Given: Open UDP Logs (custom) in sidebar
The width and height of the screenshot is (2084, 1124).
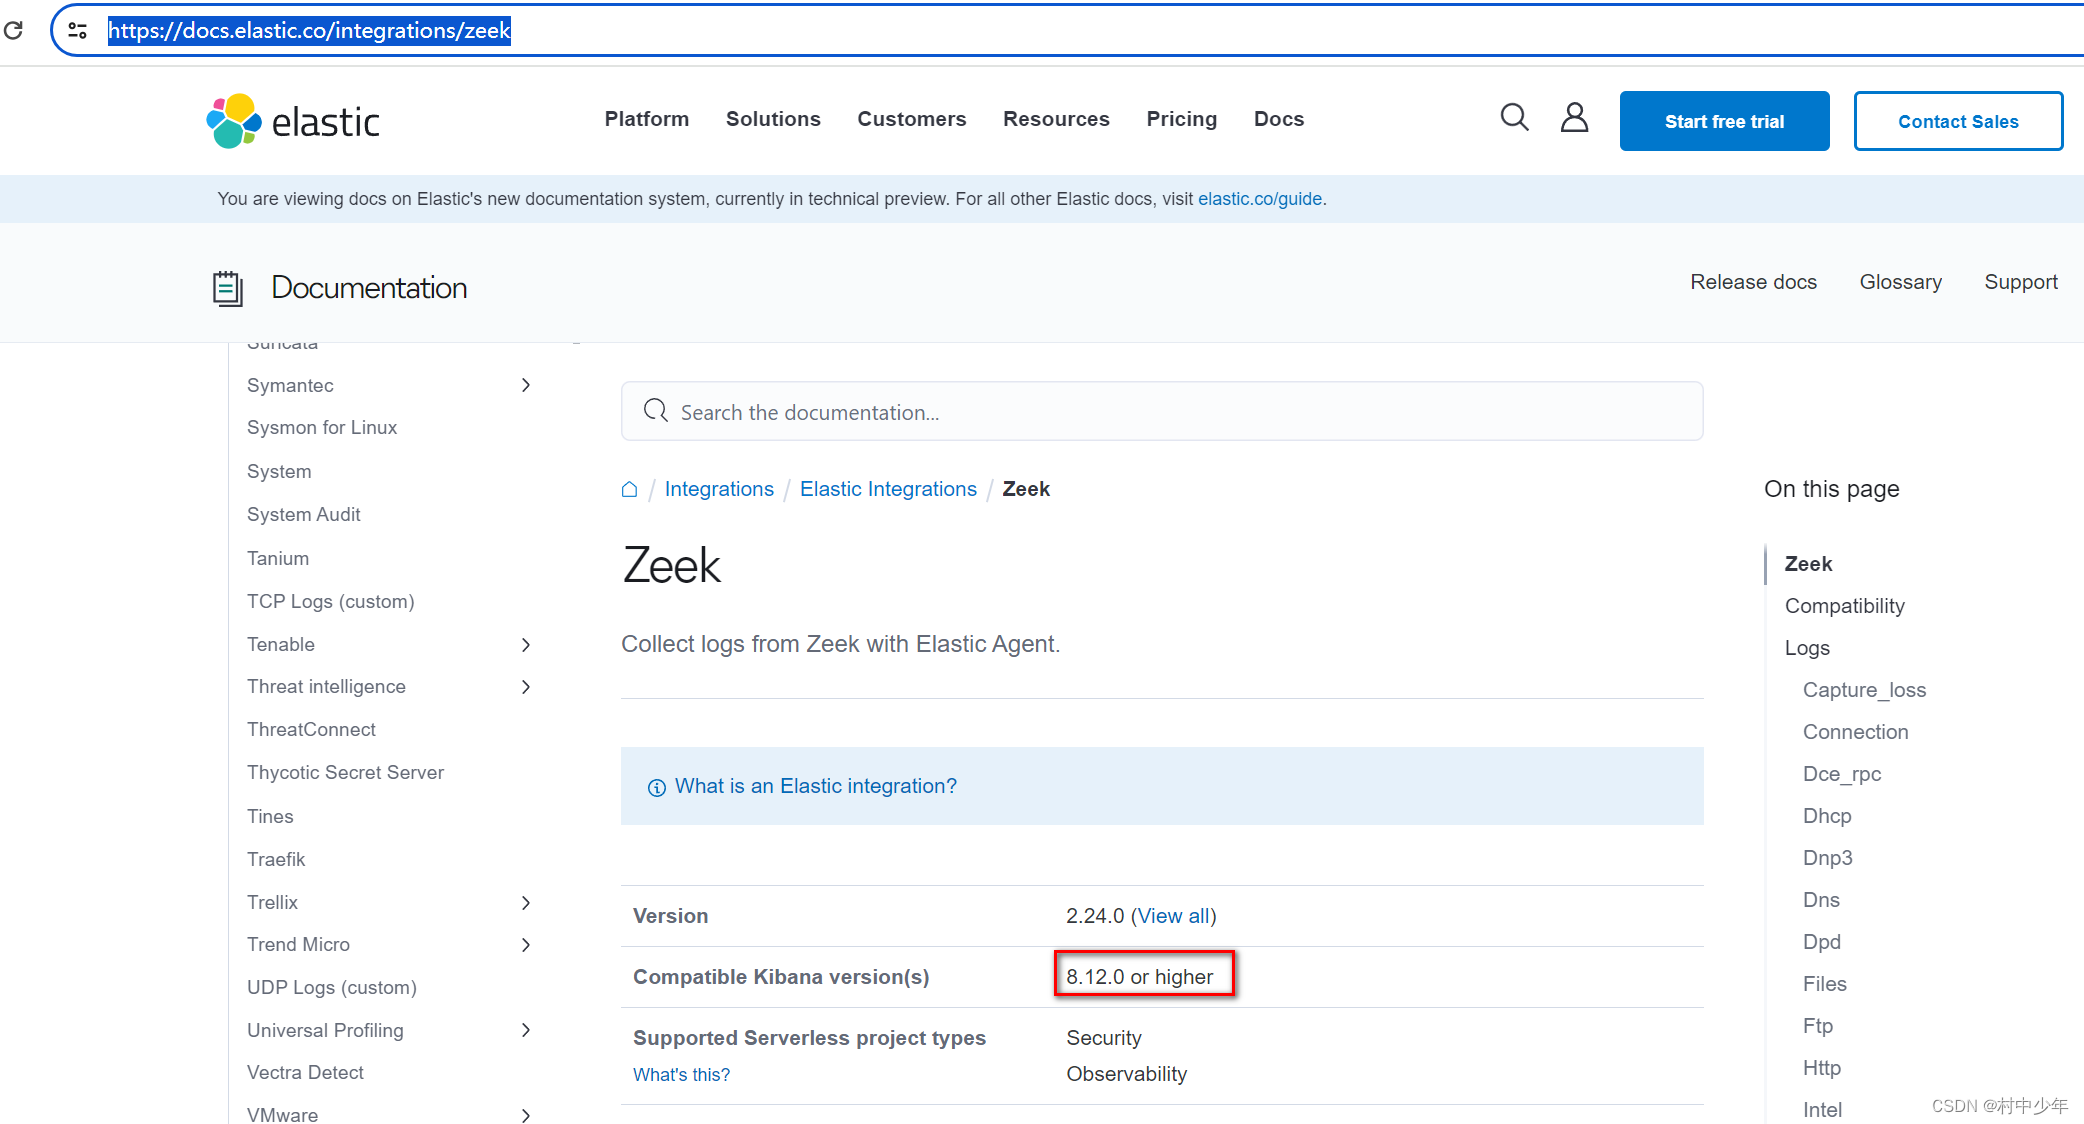Looking at the screenshot, I should click(332, 988).
